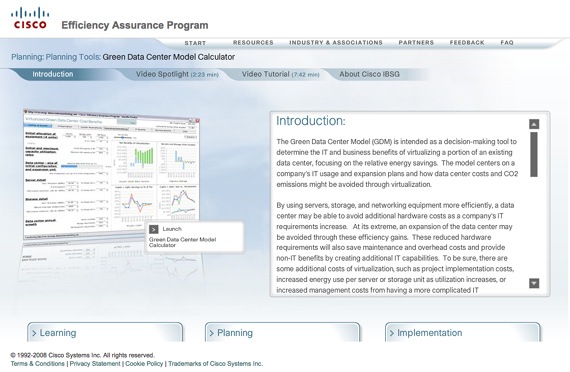This screenshot has height=372, width=570.
Task: Click the Cisco logo
Action: point(30,18)
